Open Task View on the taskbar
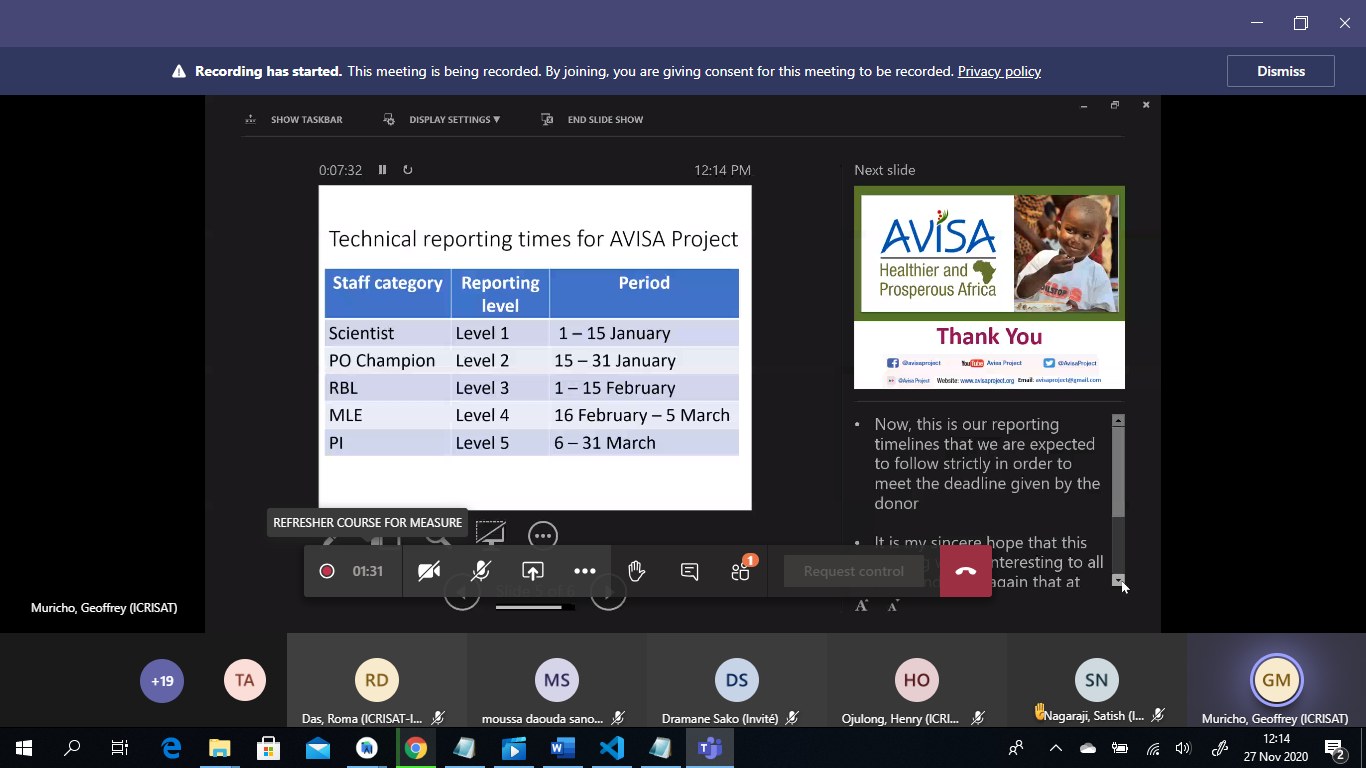The width and height of the screenshot is (1366, 768). tap(120, 747)
